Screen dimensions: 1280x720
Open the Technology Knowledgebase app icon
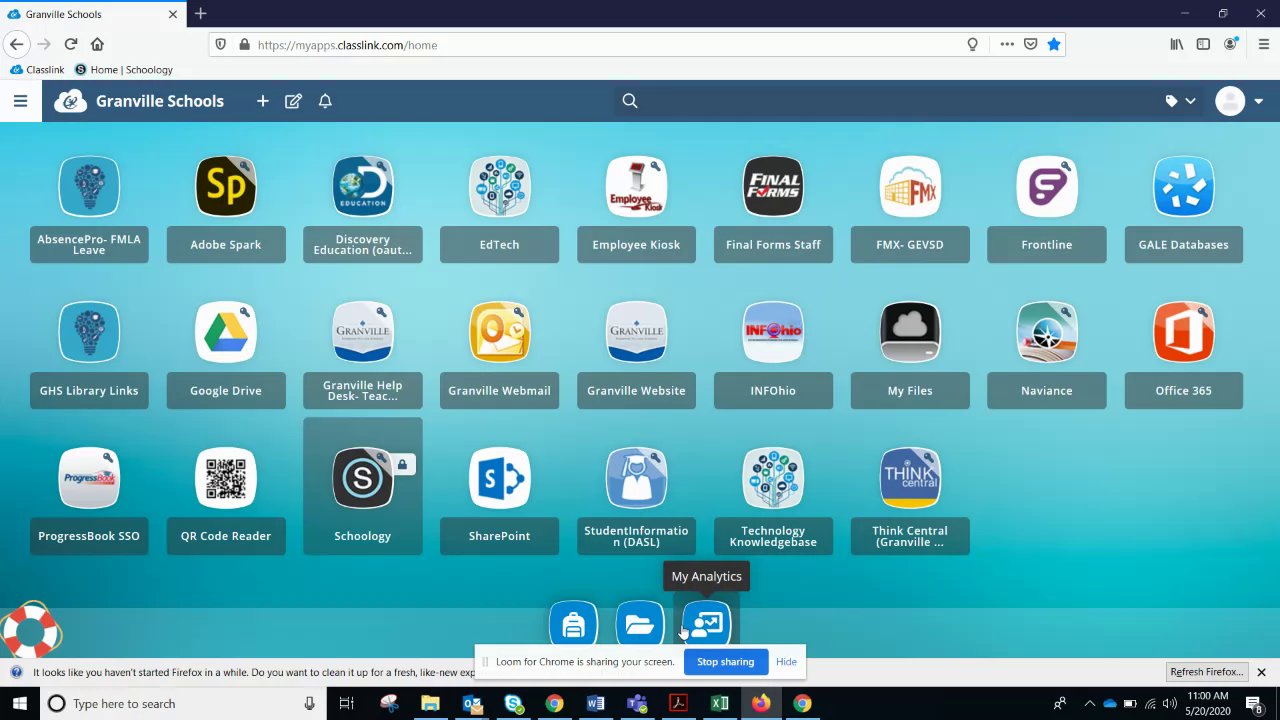coord(773,478)
